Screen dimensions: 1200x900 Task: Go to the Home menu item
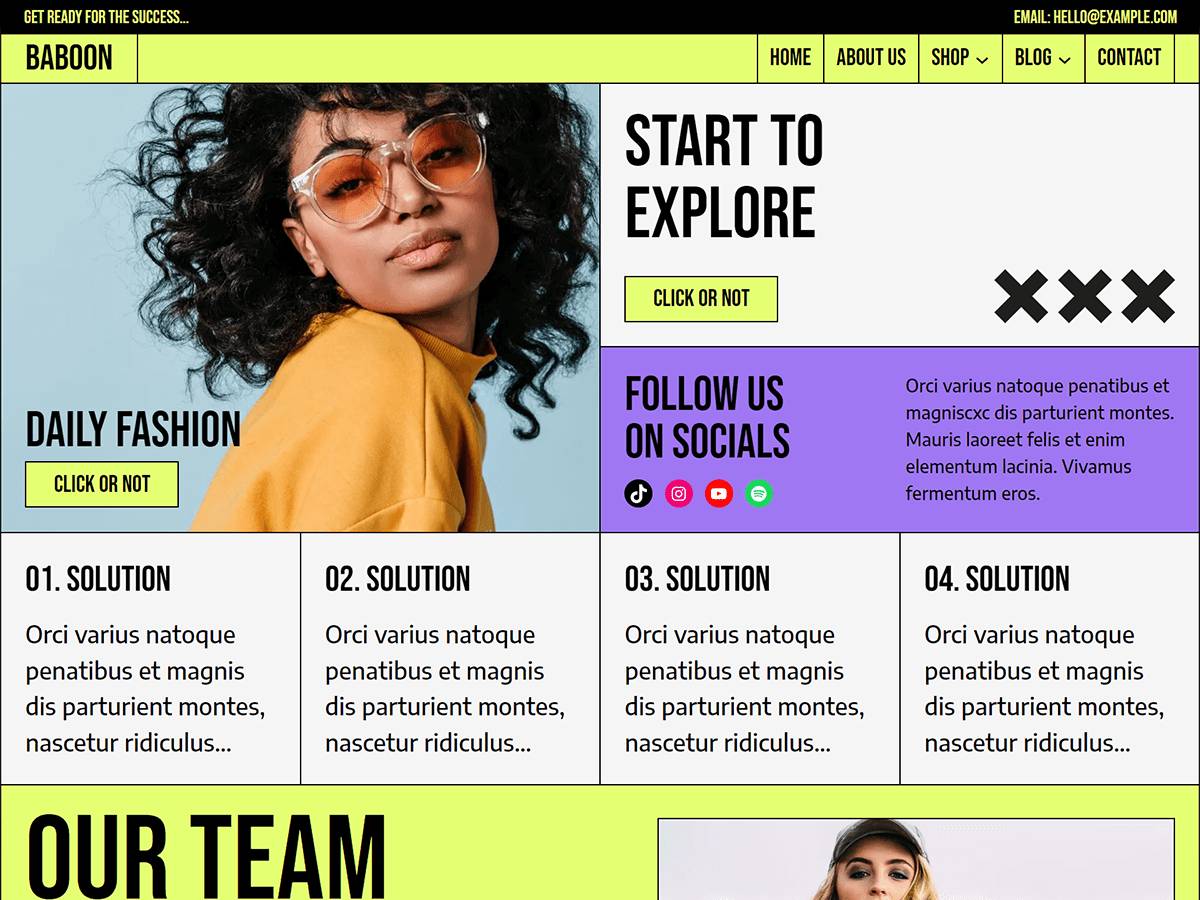pyautogui.click(x=790, y=58)
